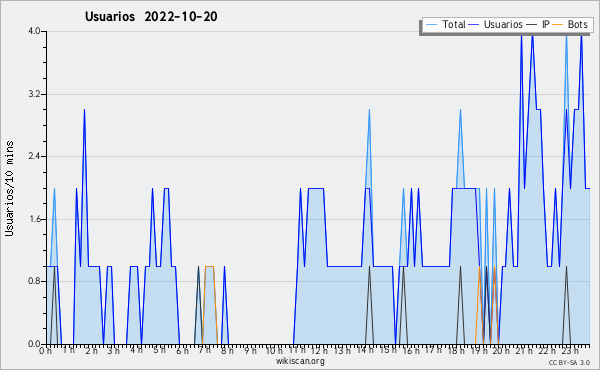Click the '23 h' x-axis label

coord(569,351)
